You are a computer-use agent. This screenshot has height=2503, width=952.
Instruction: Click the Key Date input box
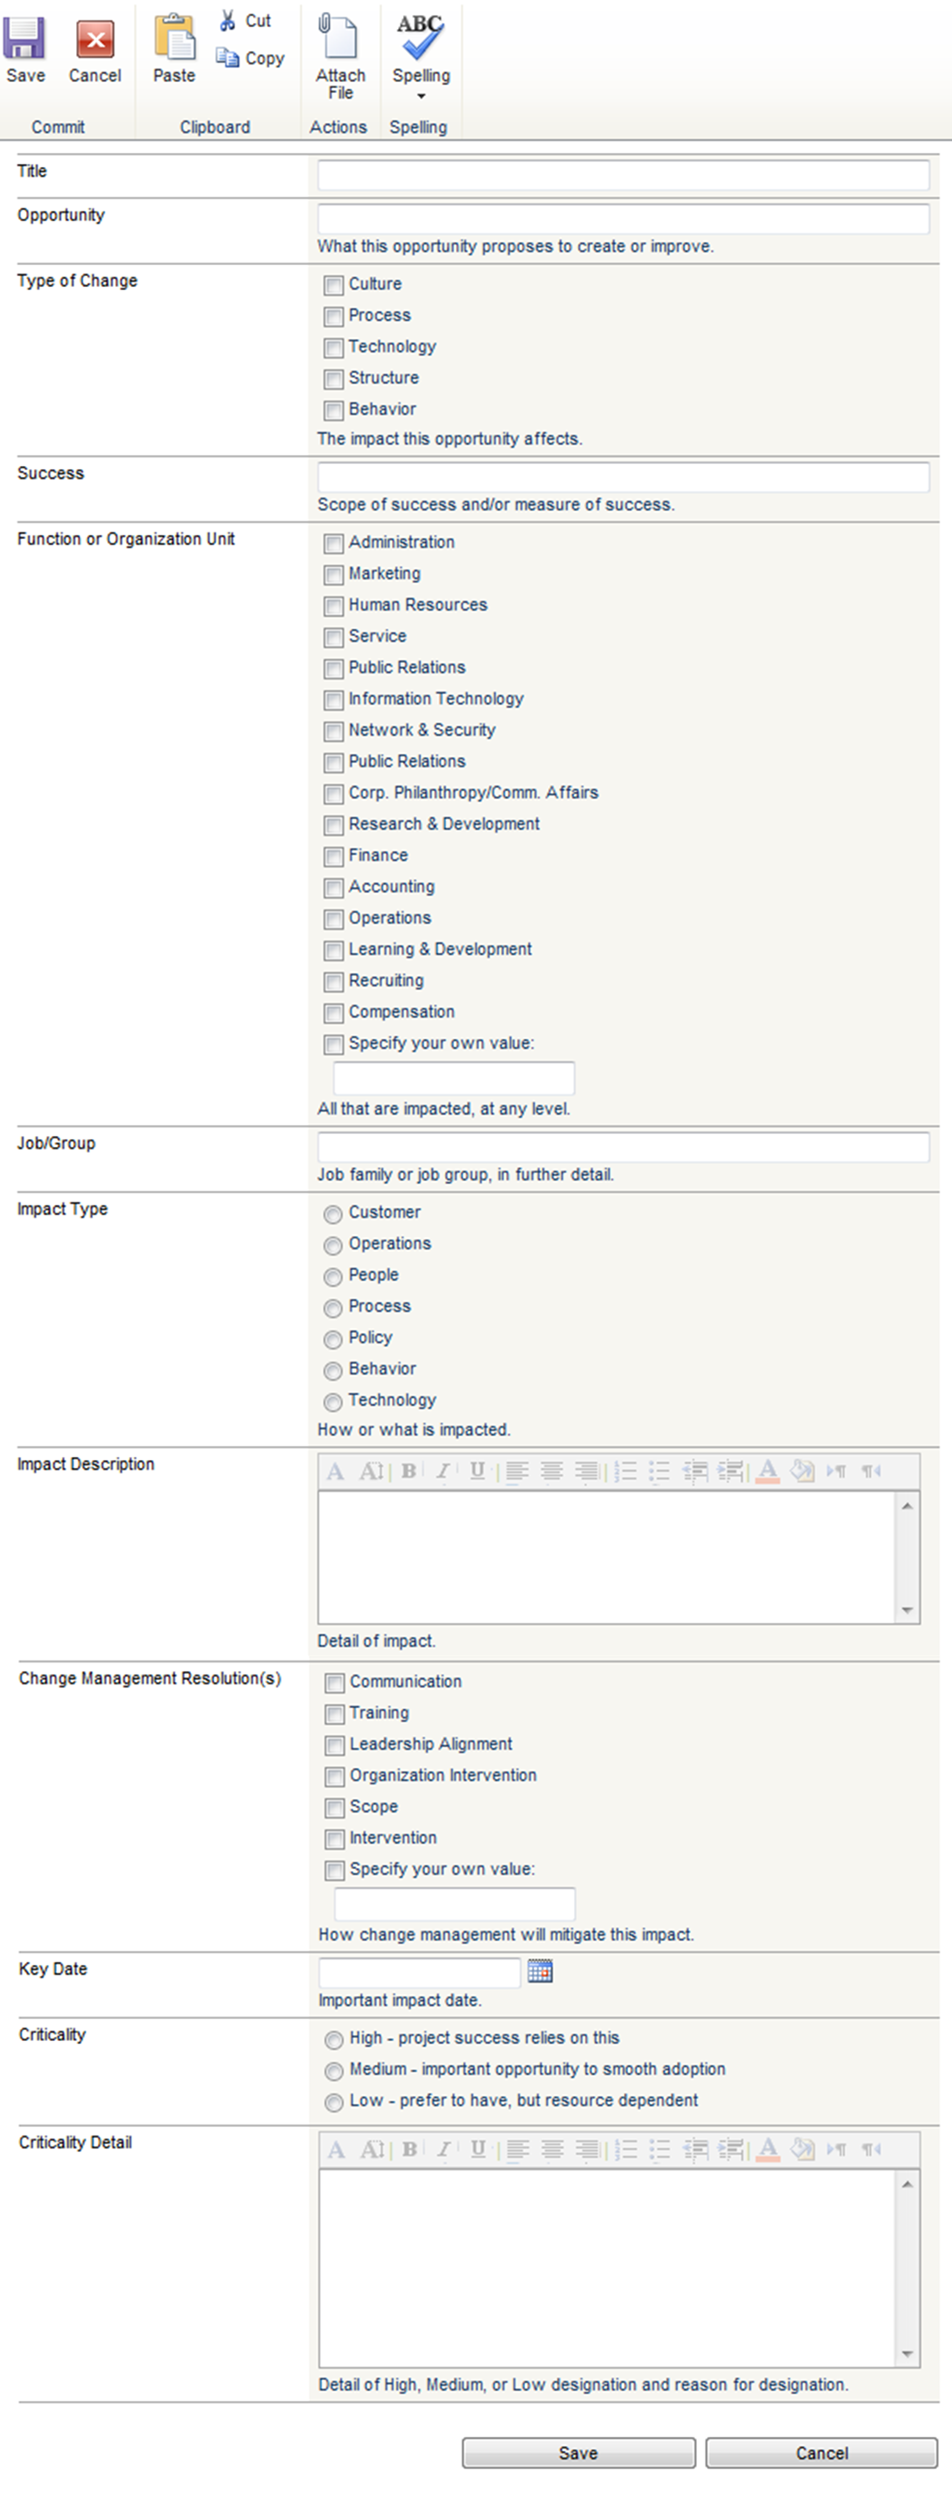pyautogui.click(x=420, y=1972)
